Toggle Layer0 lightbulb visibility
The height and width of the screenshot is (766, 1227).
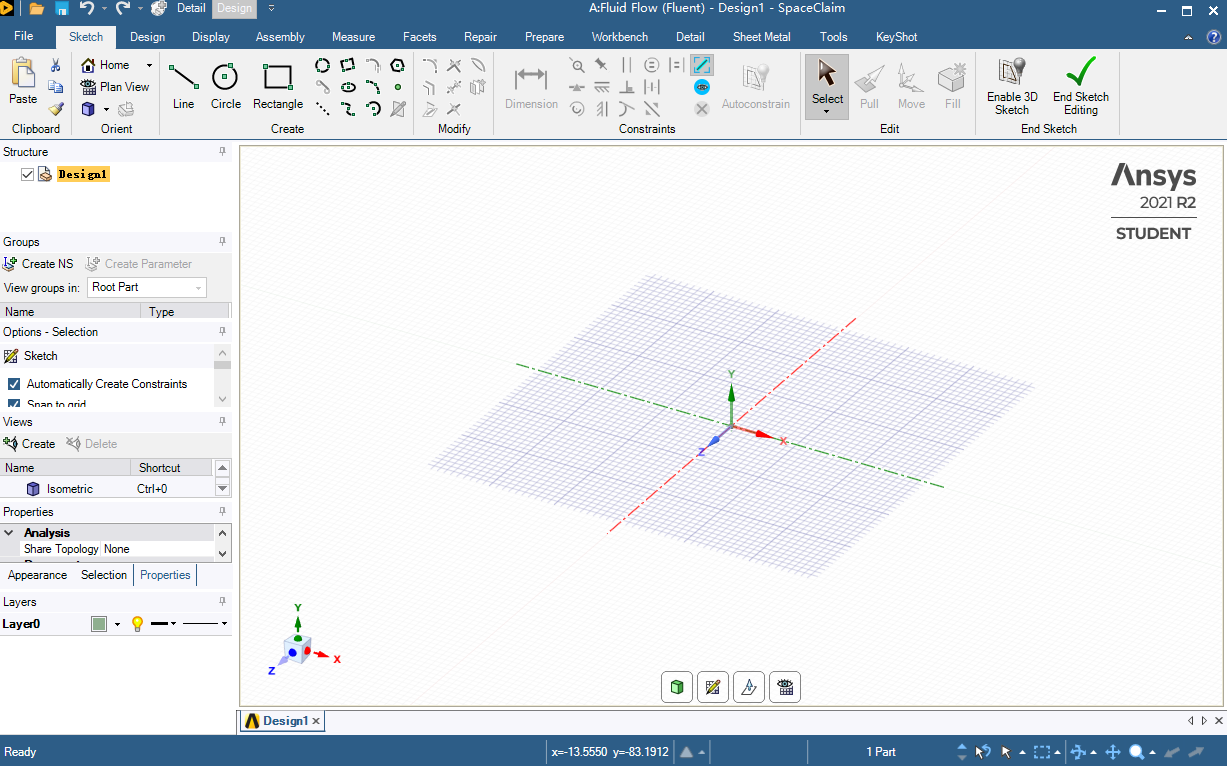138,624
